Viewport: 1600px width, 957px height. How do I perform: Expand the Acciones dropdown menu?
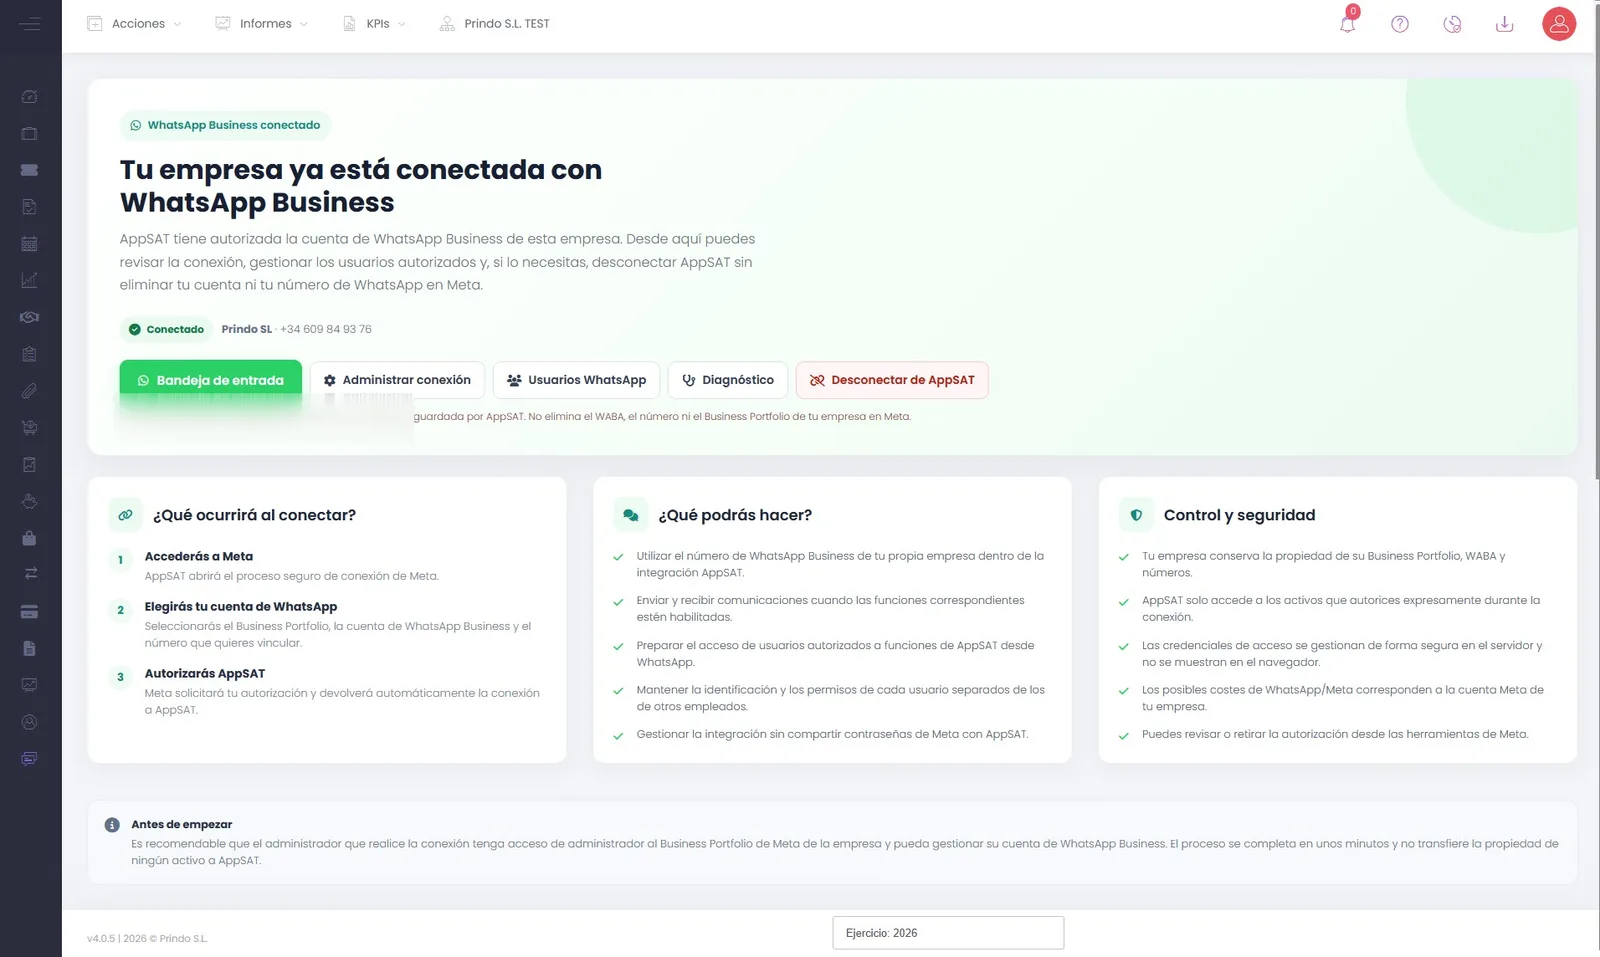pos(135,24)
